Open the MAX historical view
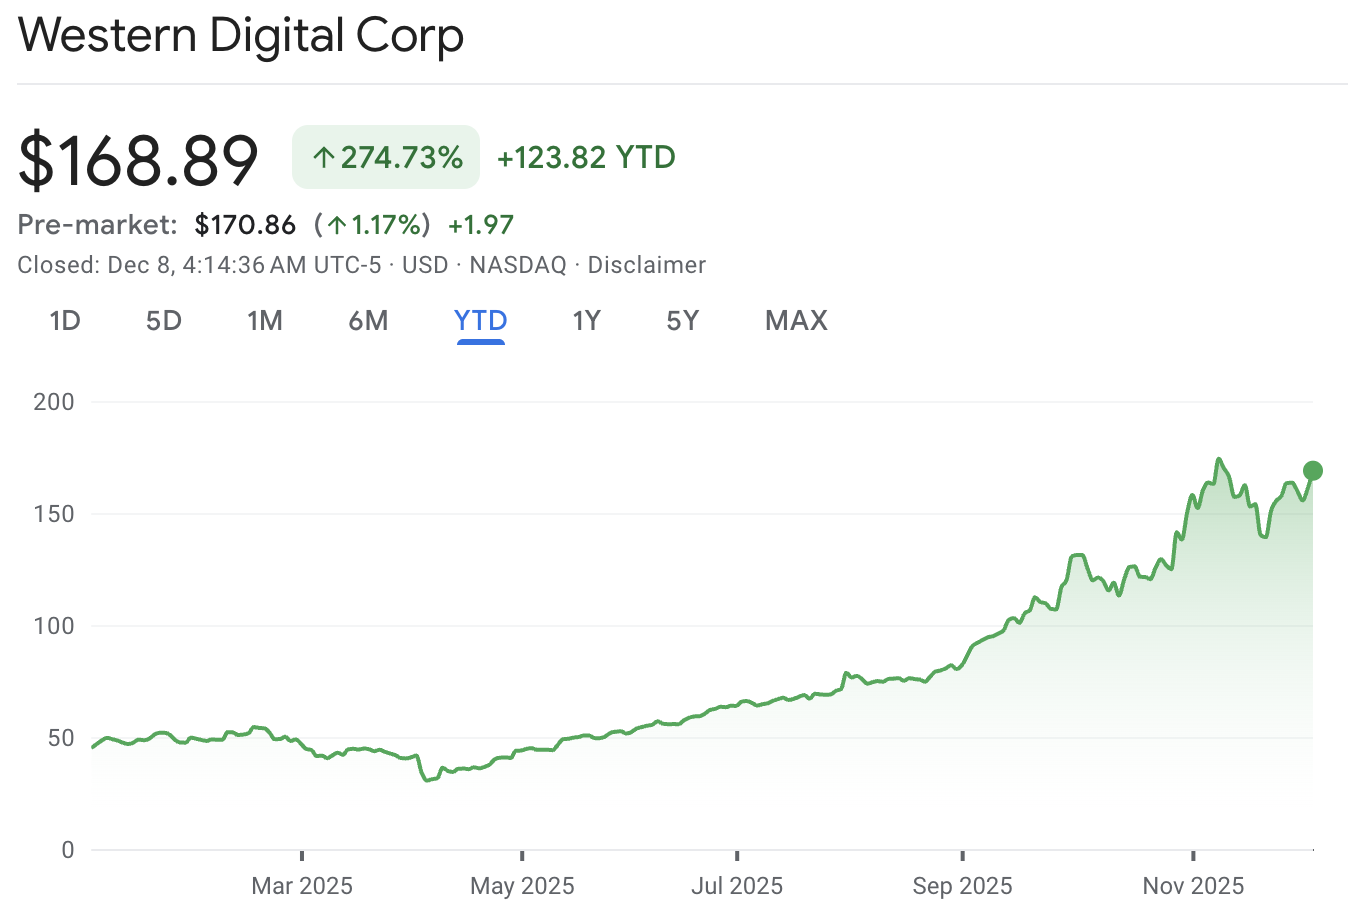 click(796, 320)
